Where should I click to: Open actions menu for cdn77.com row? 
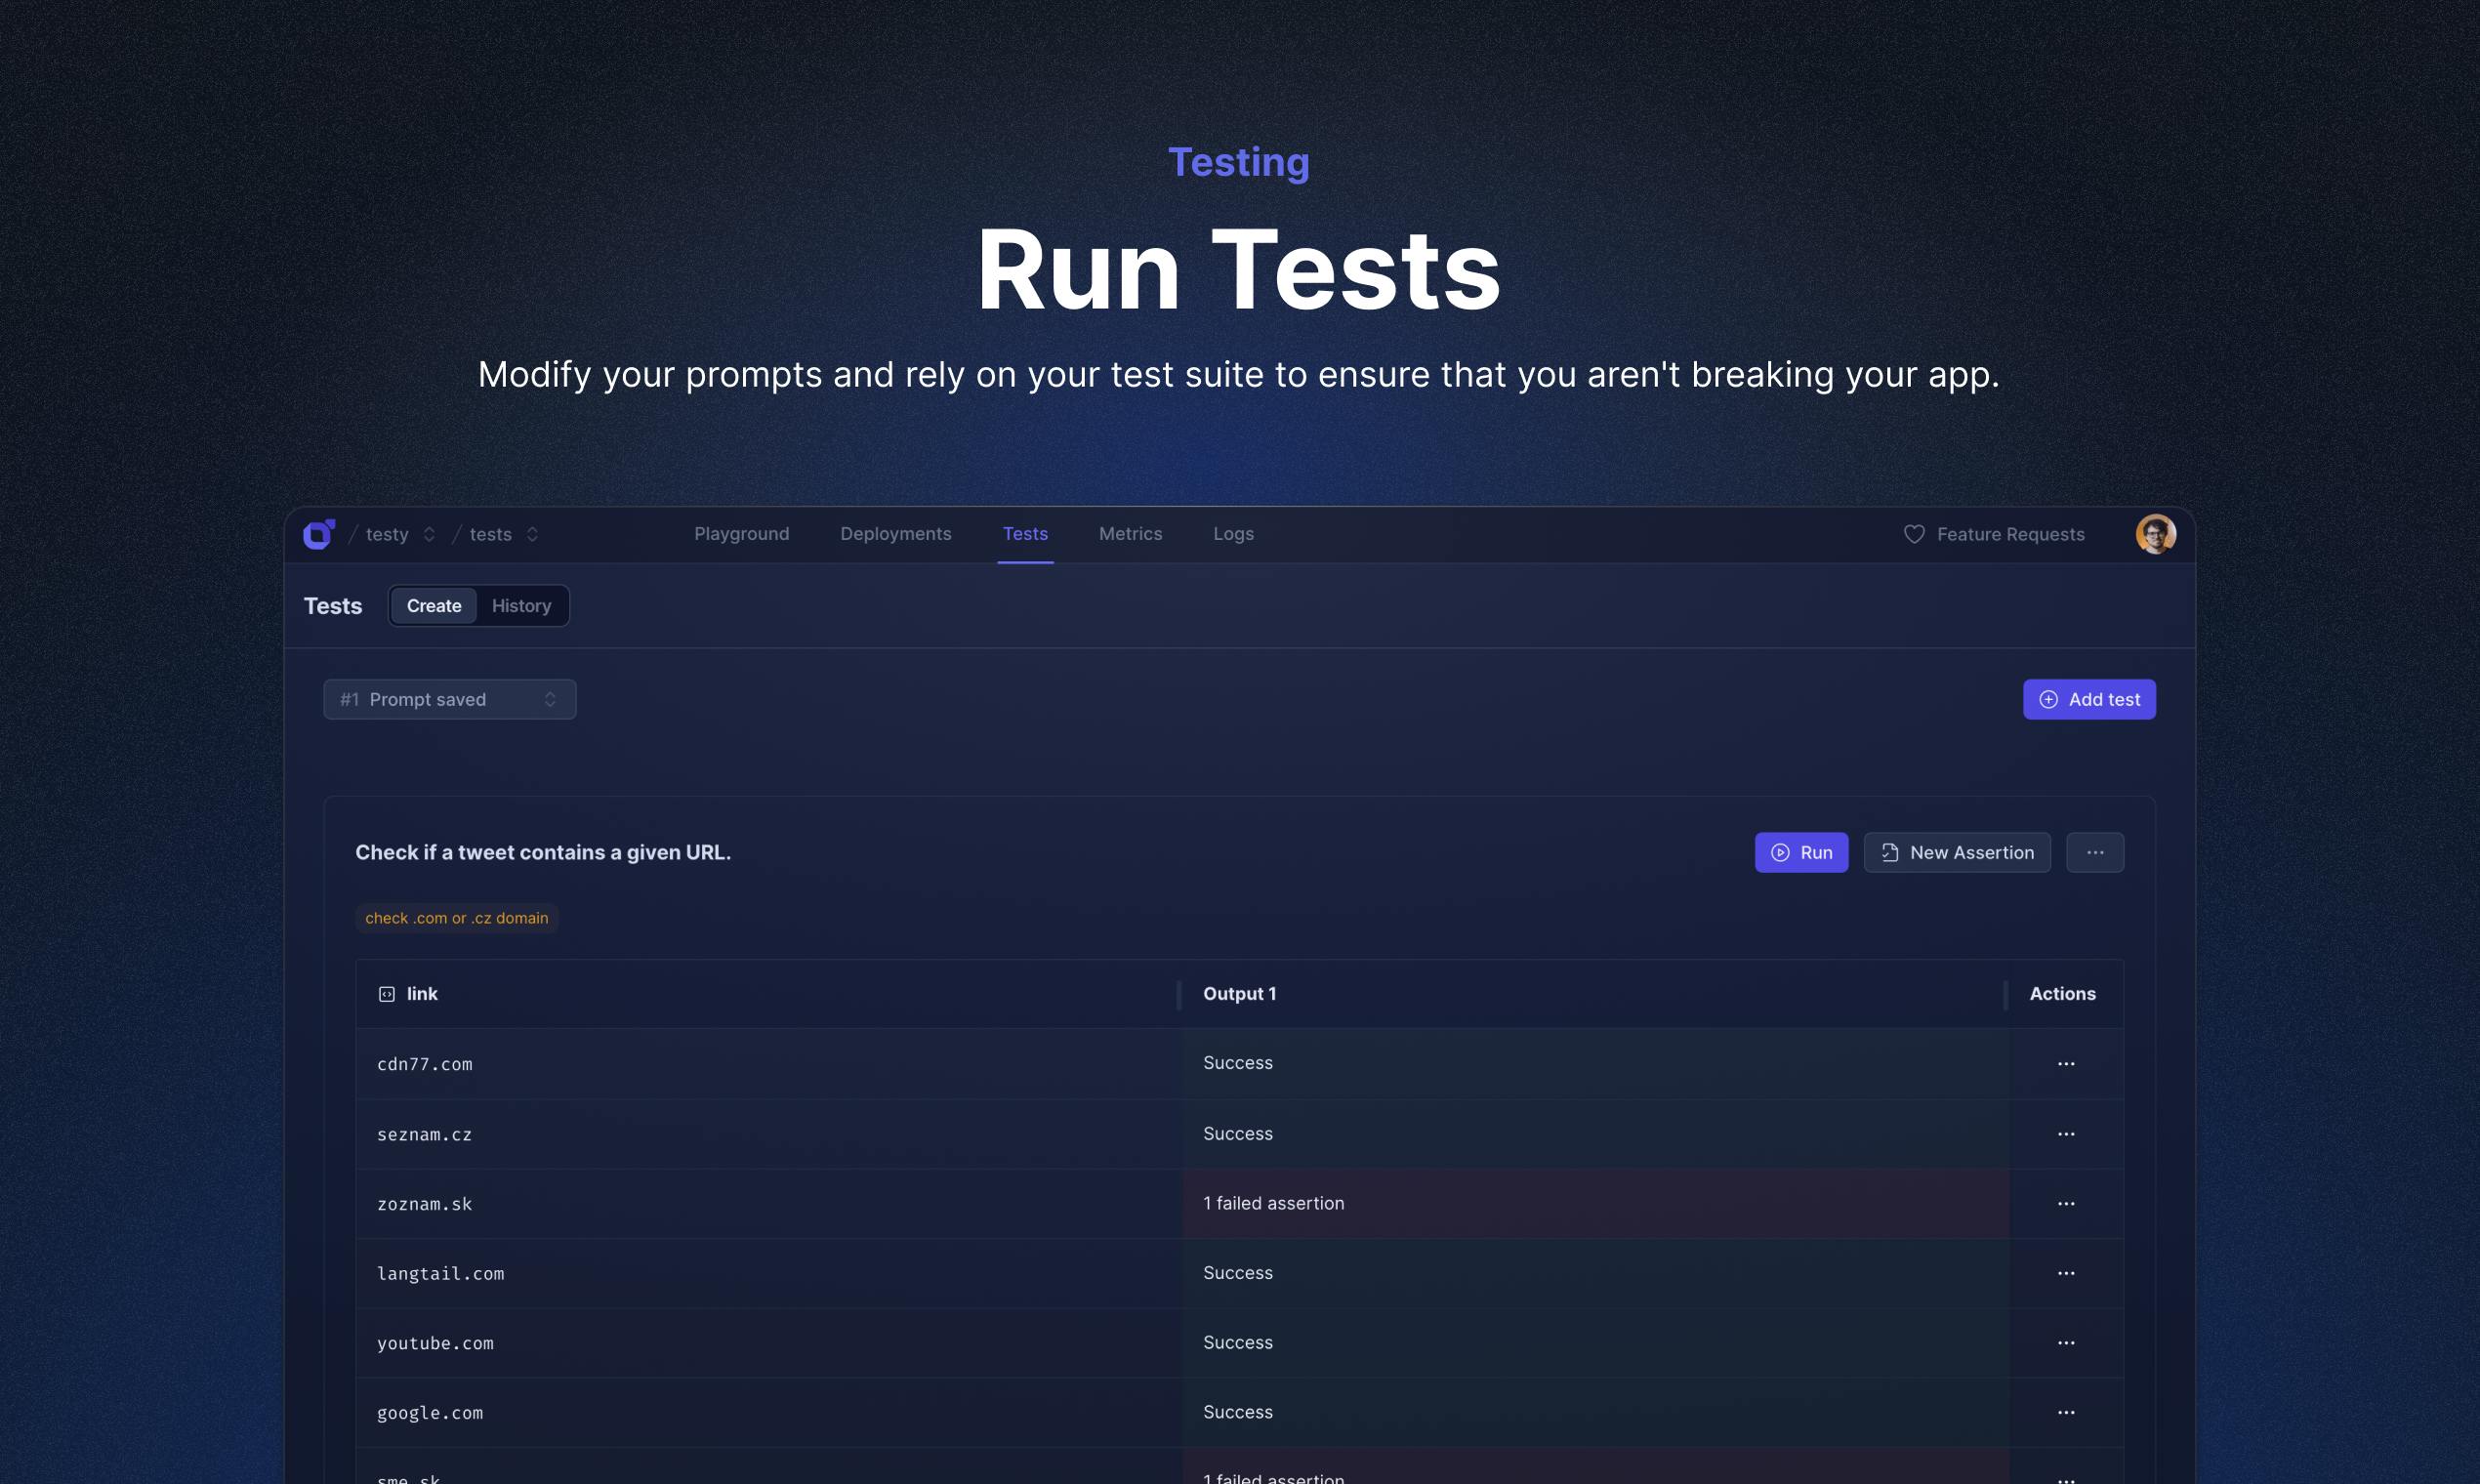pos(2066,1064)
